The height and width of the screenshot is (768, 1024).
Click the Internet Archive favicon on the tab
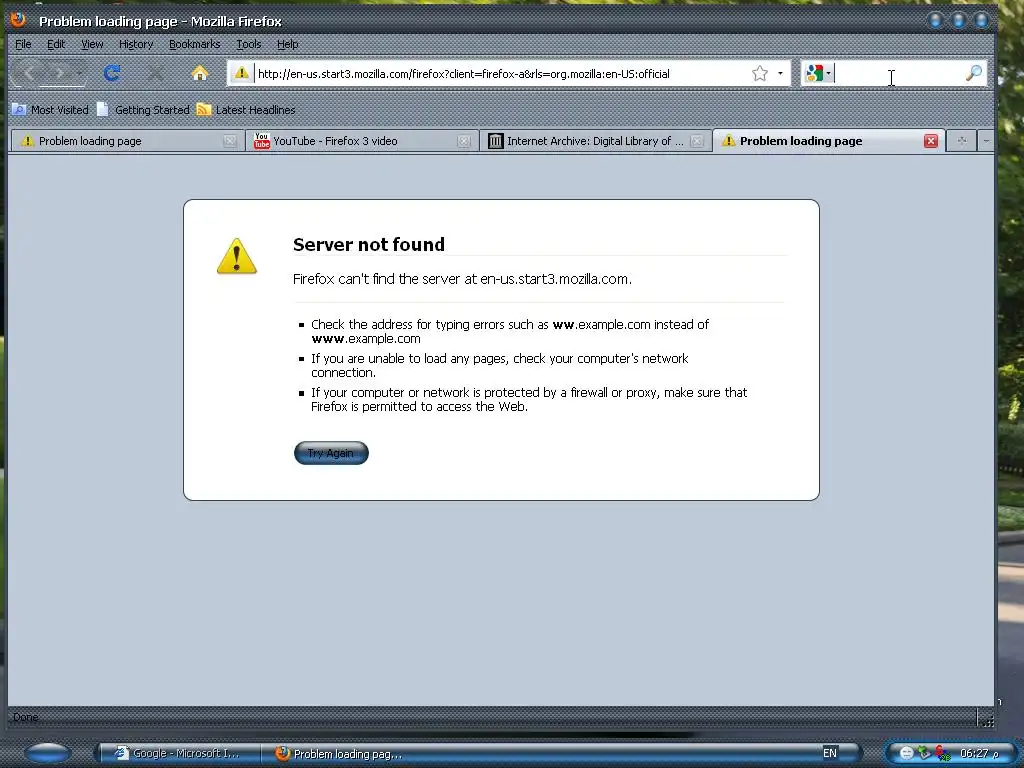point(496,141)
